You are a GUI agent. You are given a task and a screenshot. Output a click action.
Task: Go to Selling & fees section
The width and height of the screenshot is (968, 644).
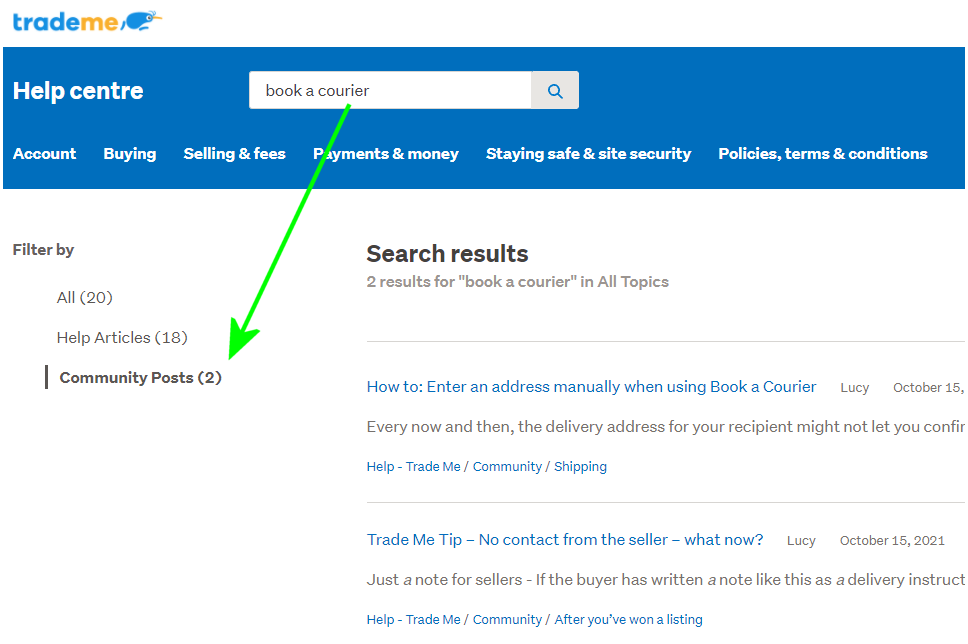click(x=234, y=154)
